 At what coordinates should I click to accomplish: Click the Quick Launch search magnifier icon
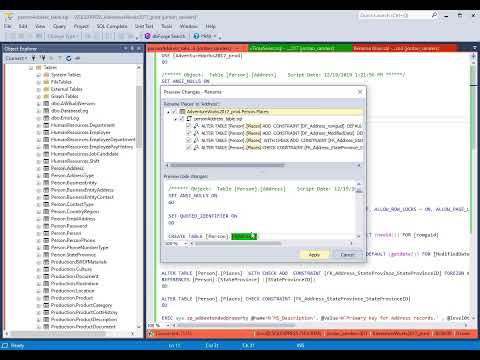pos(434,15)
